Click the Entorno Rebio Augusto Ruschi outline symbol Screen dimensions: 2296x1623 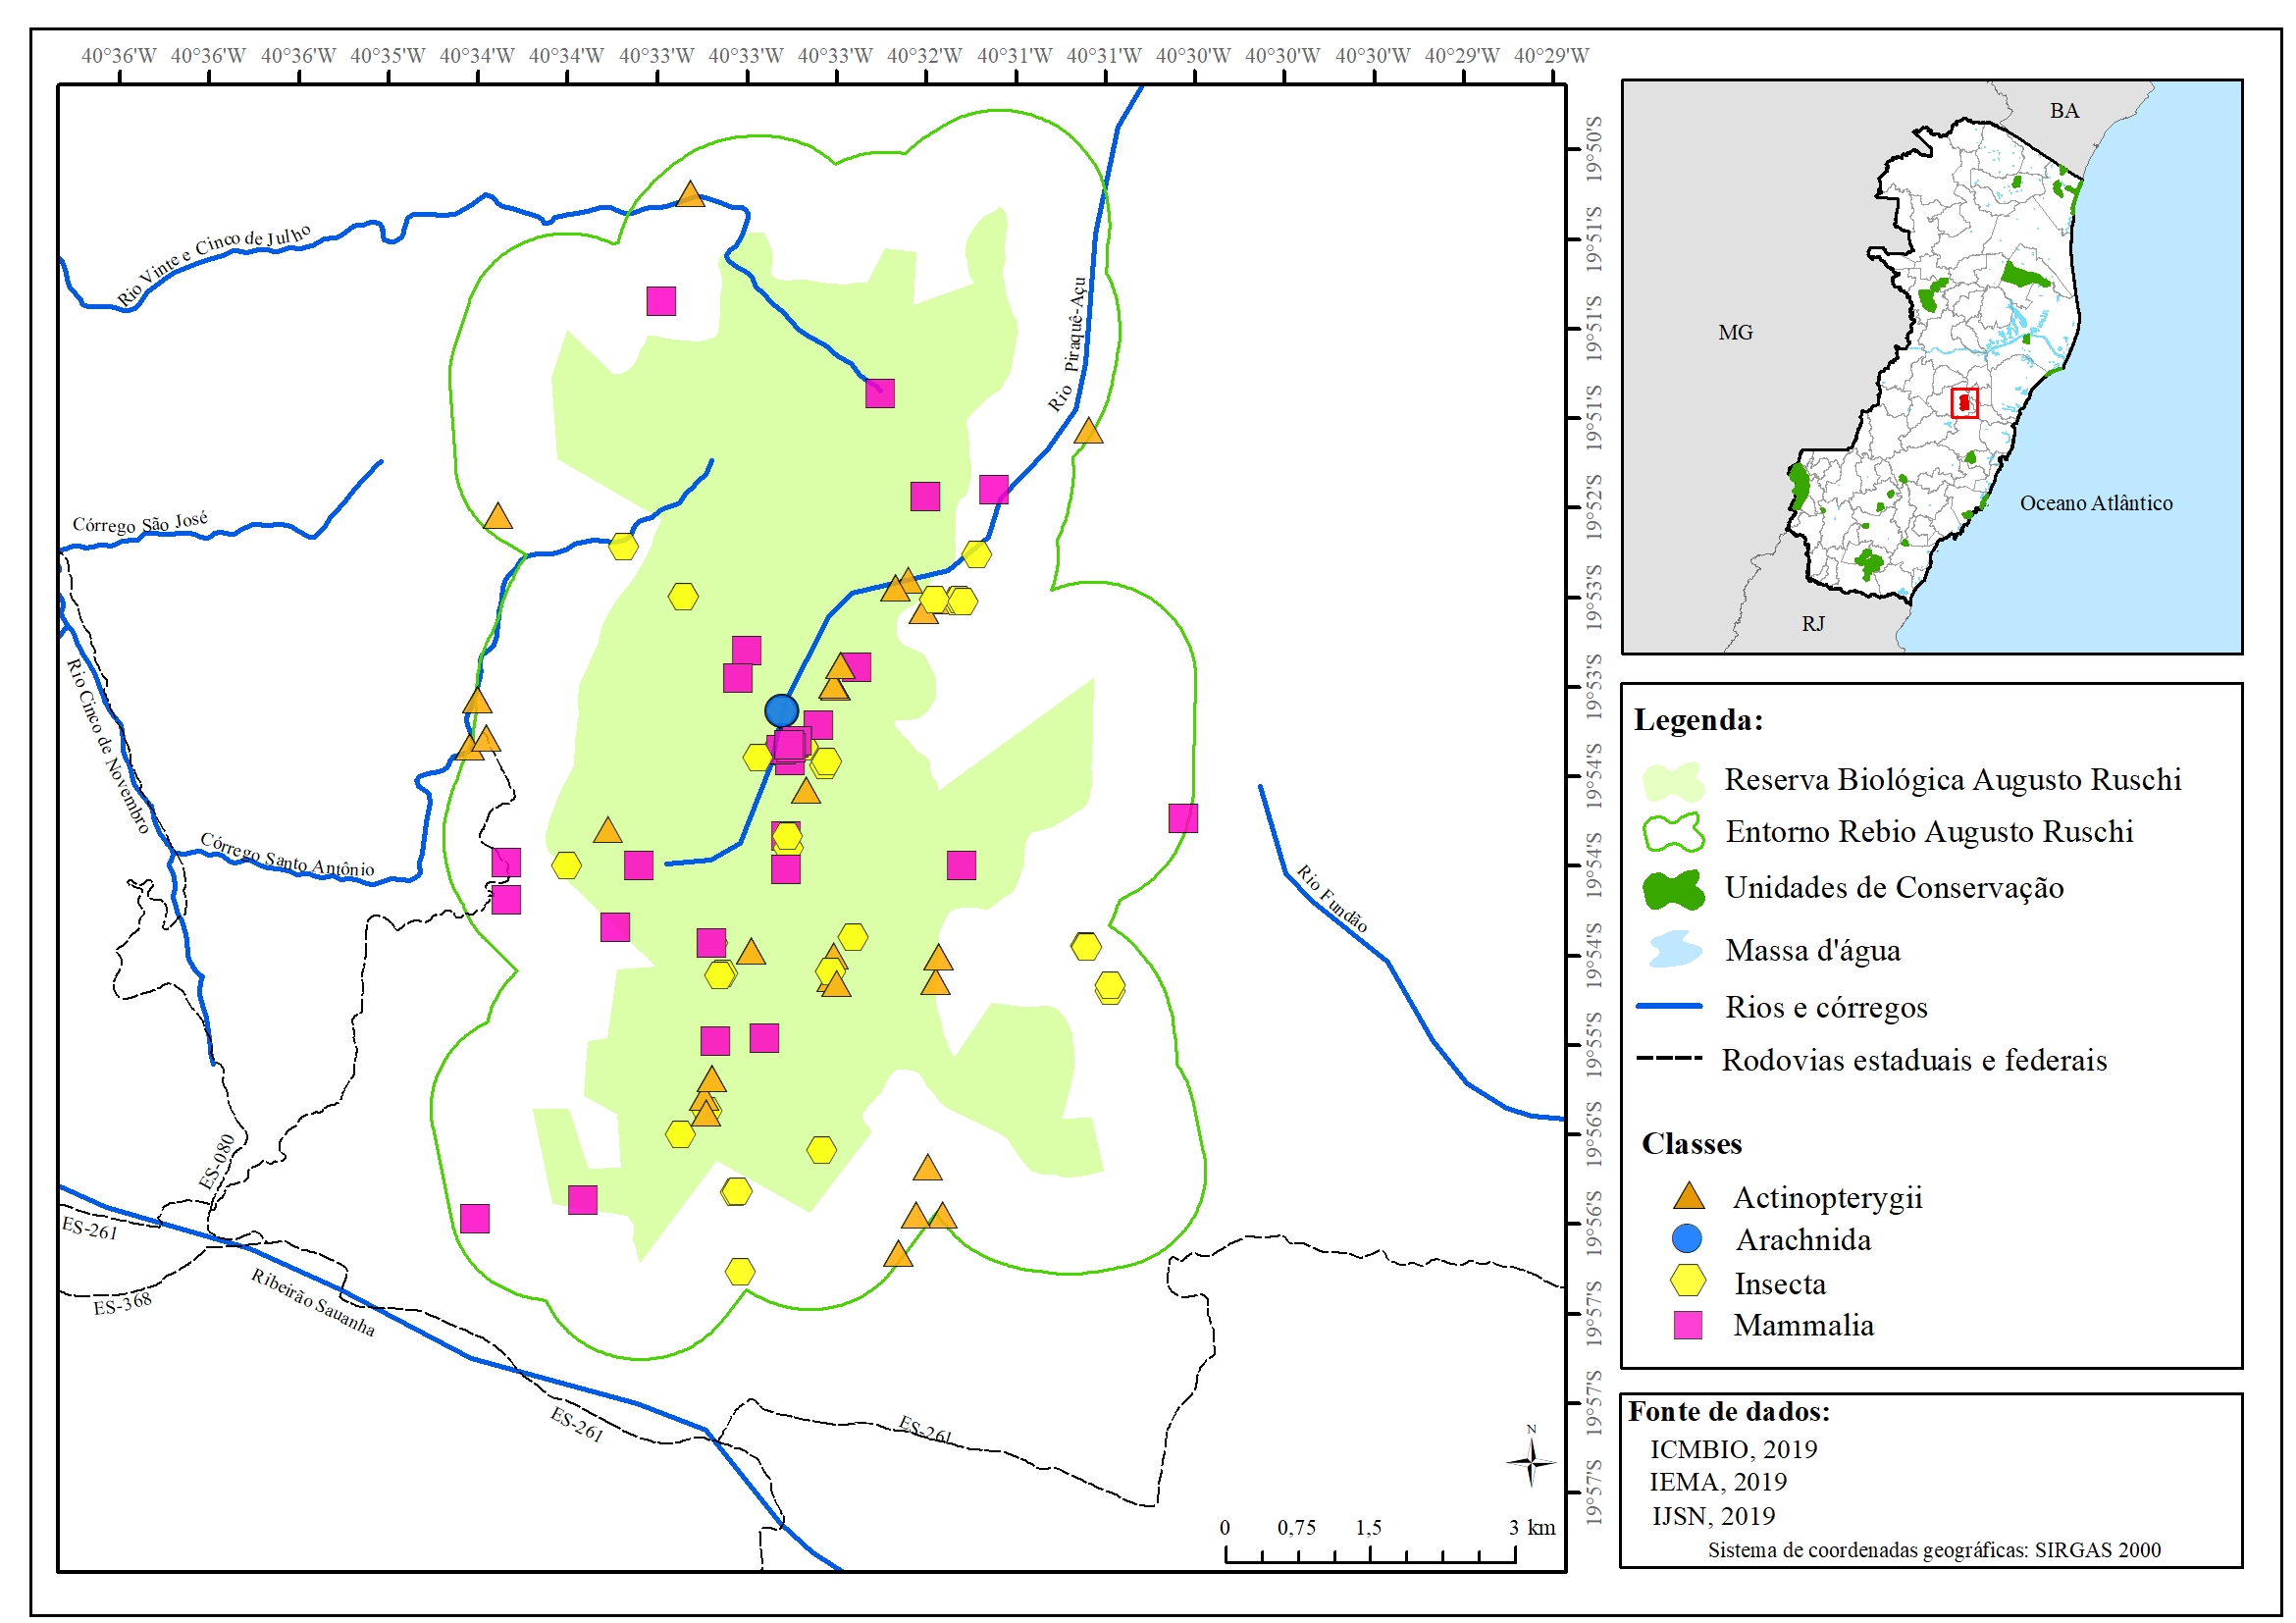tap(1674, 832)
